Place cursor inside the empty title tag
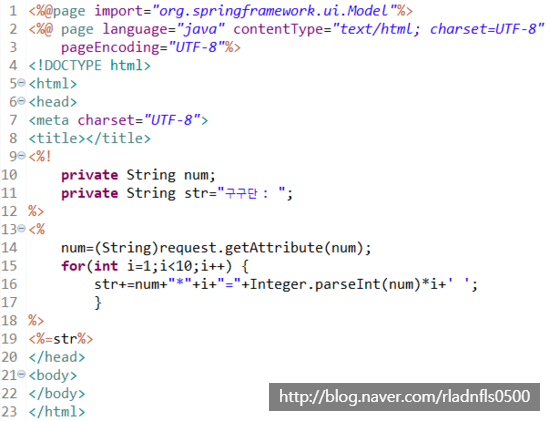This screenshot has height=421, width=550. [x=86, y=138]
